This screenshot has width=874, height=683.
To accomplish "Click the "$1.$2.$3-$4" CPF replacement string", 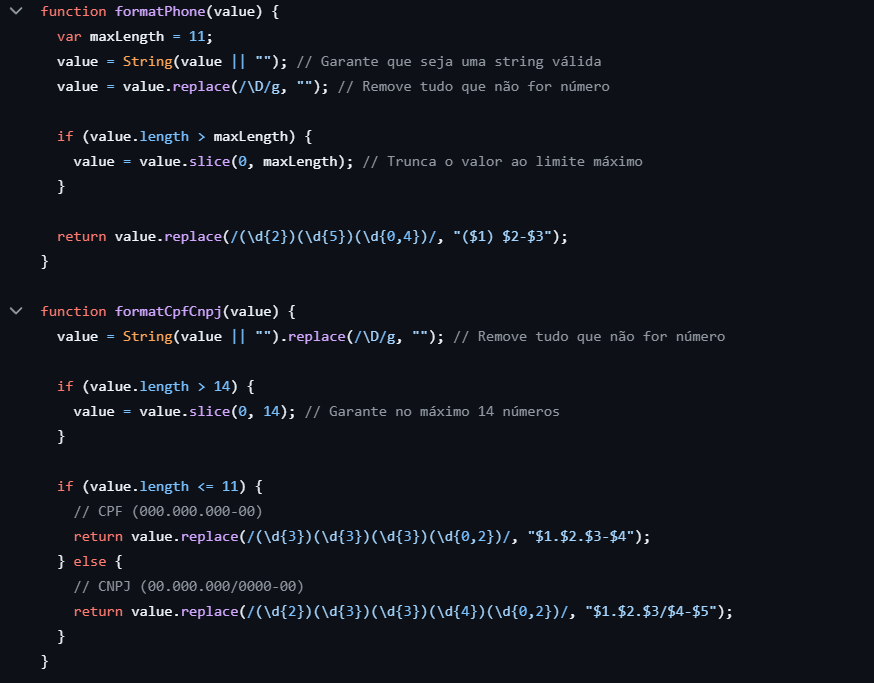I will click(x=592, y=536).
